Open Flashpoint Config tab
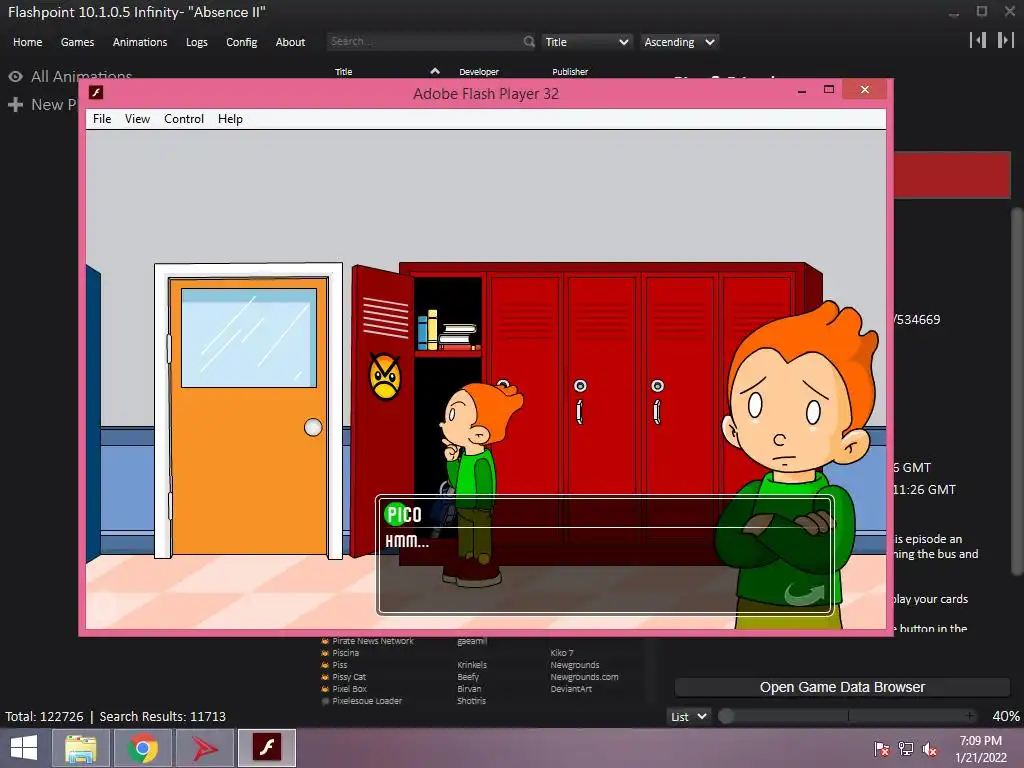The width and height of the screenshot is (1024, 768). (x=242, y=42)
